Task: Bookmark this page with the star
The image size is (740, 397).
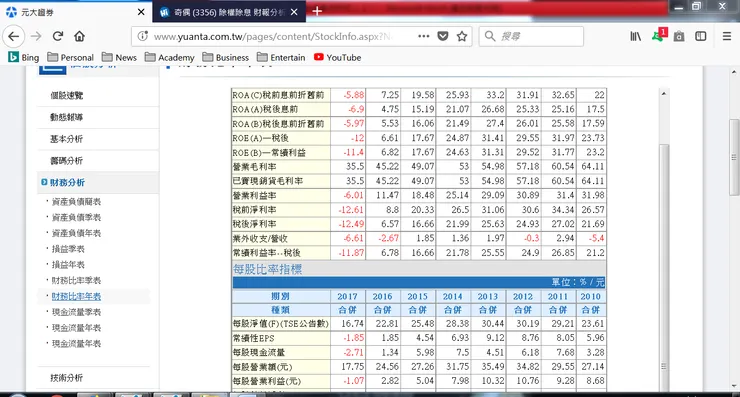Action: click(462, 36)
